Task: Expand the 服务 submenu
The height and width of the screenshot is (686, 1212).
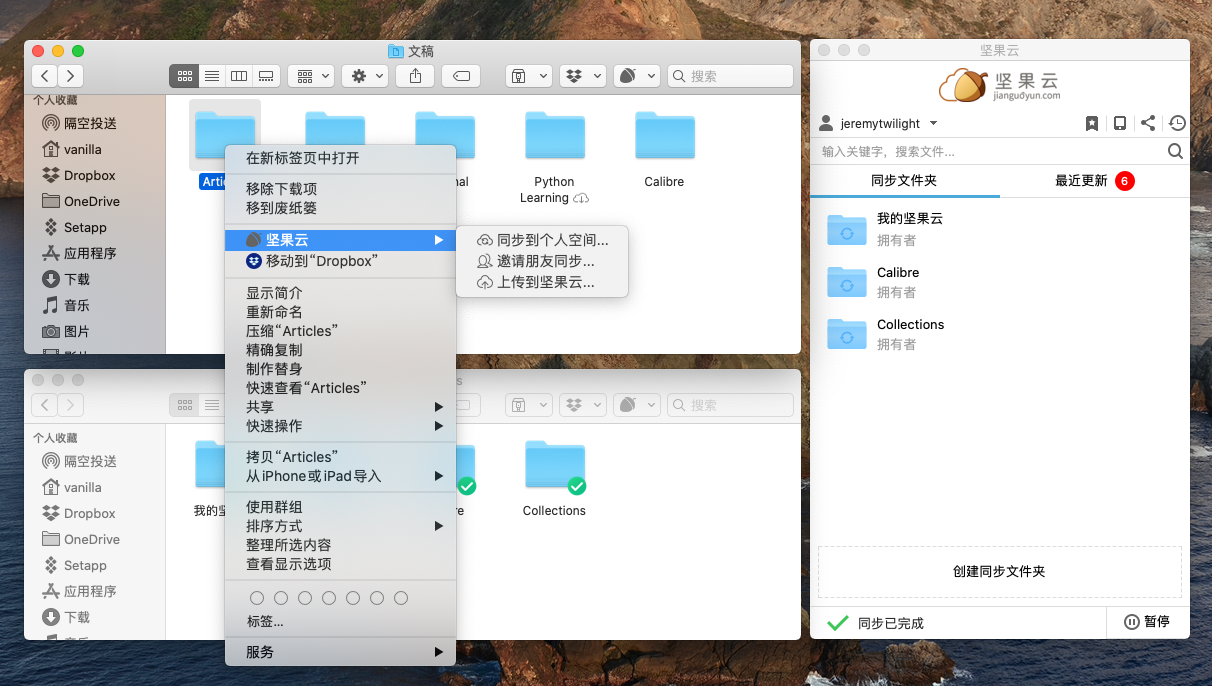Action: point(340,652)
